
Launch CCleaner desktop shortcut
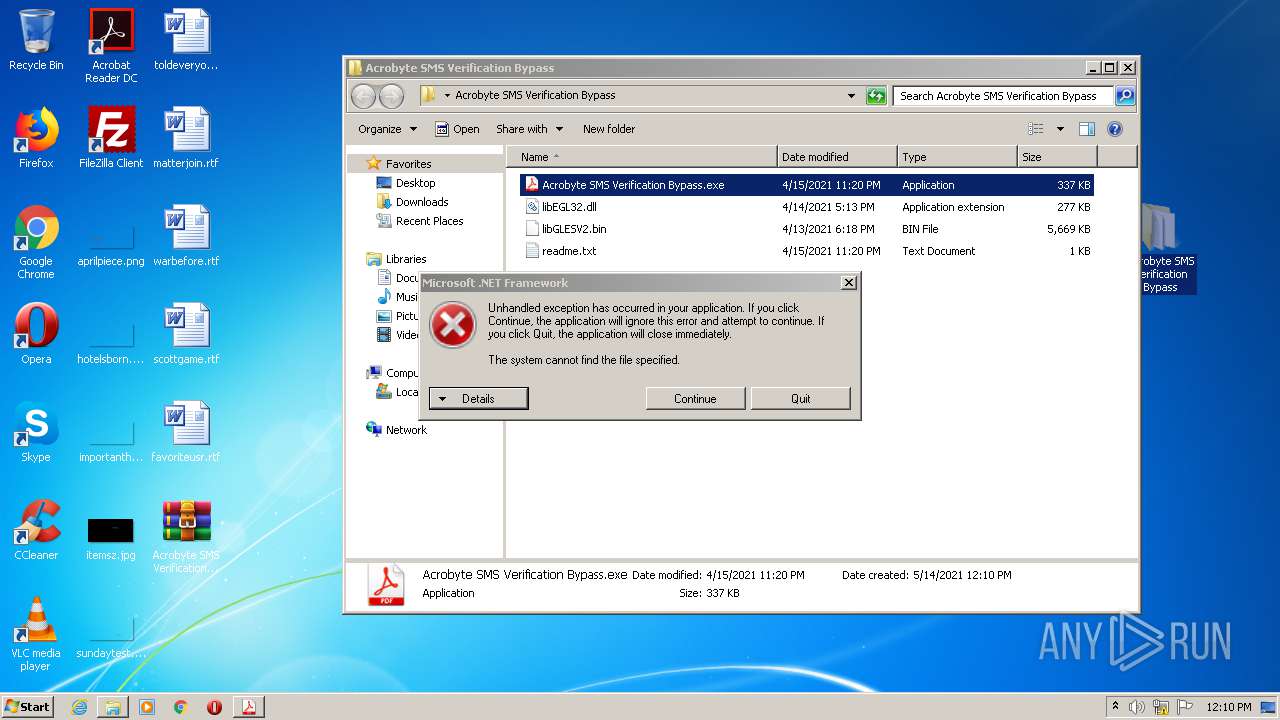pos(36,530)
